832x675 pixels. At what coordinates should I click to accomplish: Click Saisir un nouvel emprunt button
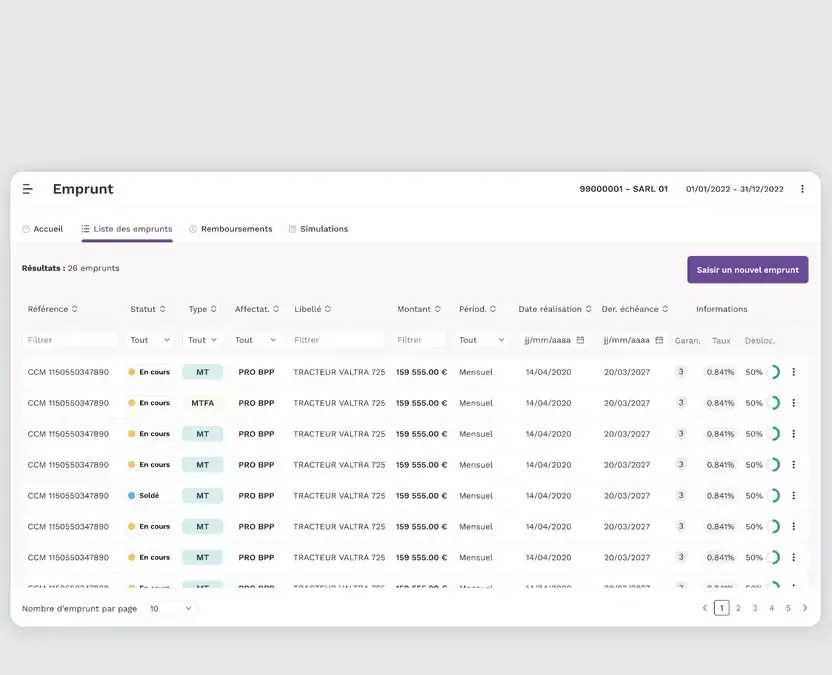pyautogui.click(x=748, y=270)
